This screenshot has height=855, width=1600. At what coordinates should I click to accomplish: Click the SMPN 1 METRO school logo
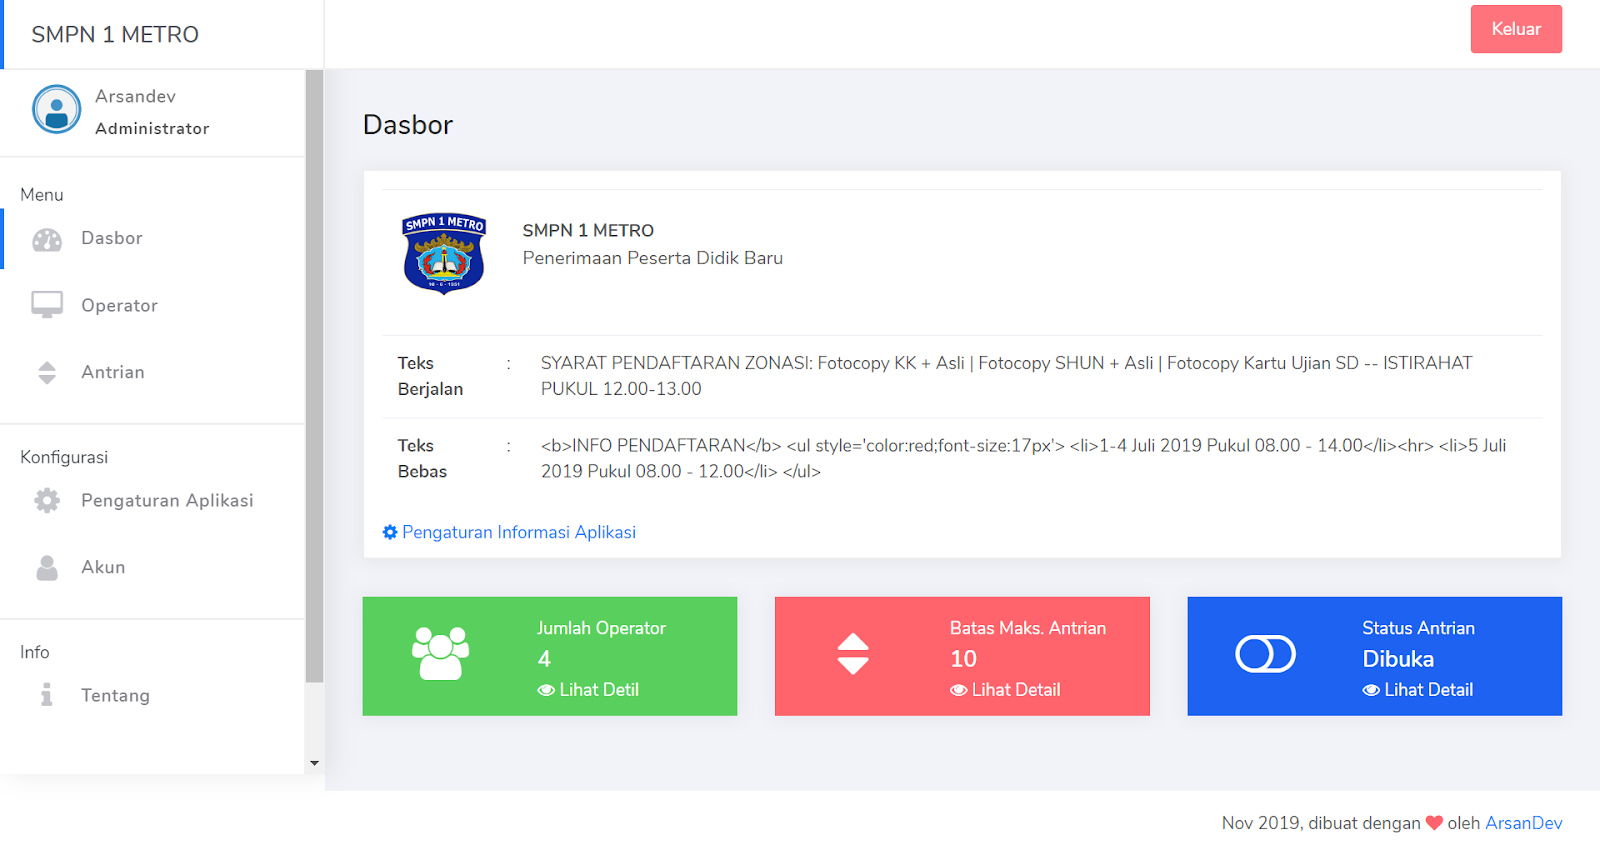(x=444, y=253)
